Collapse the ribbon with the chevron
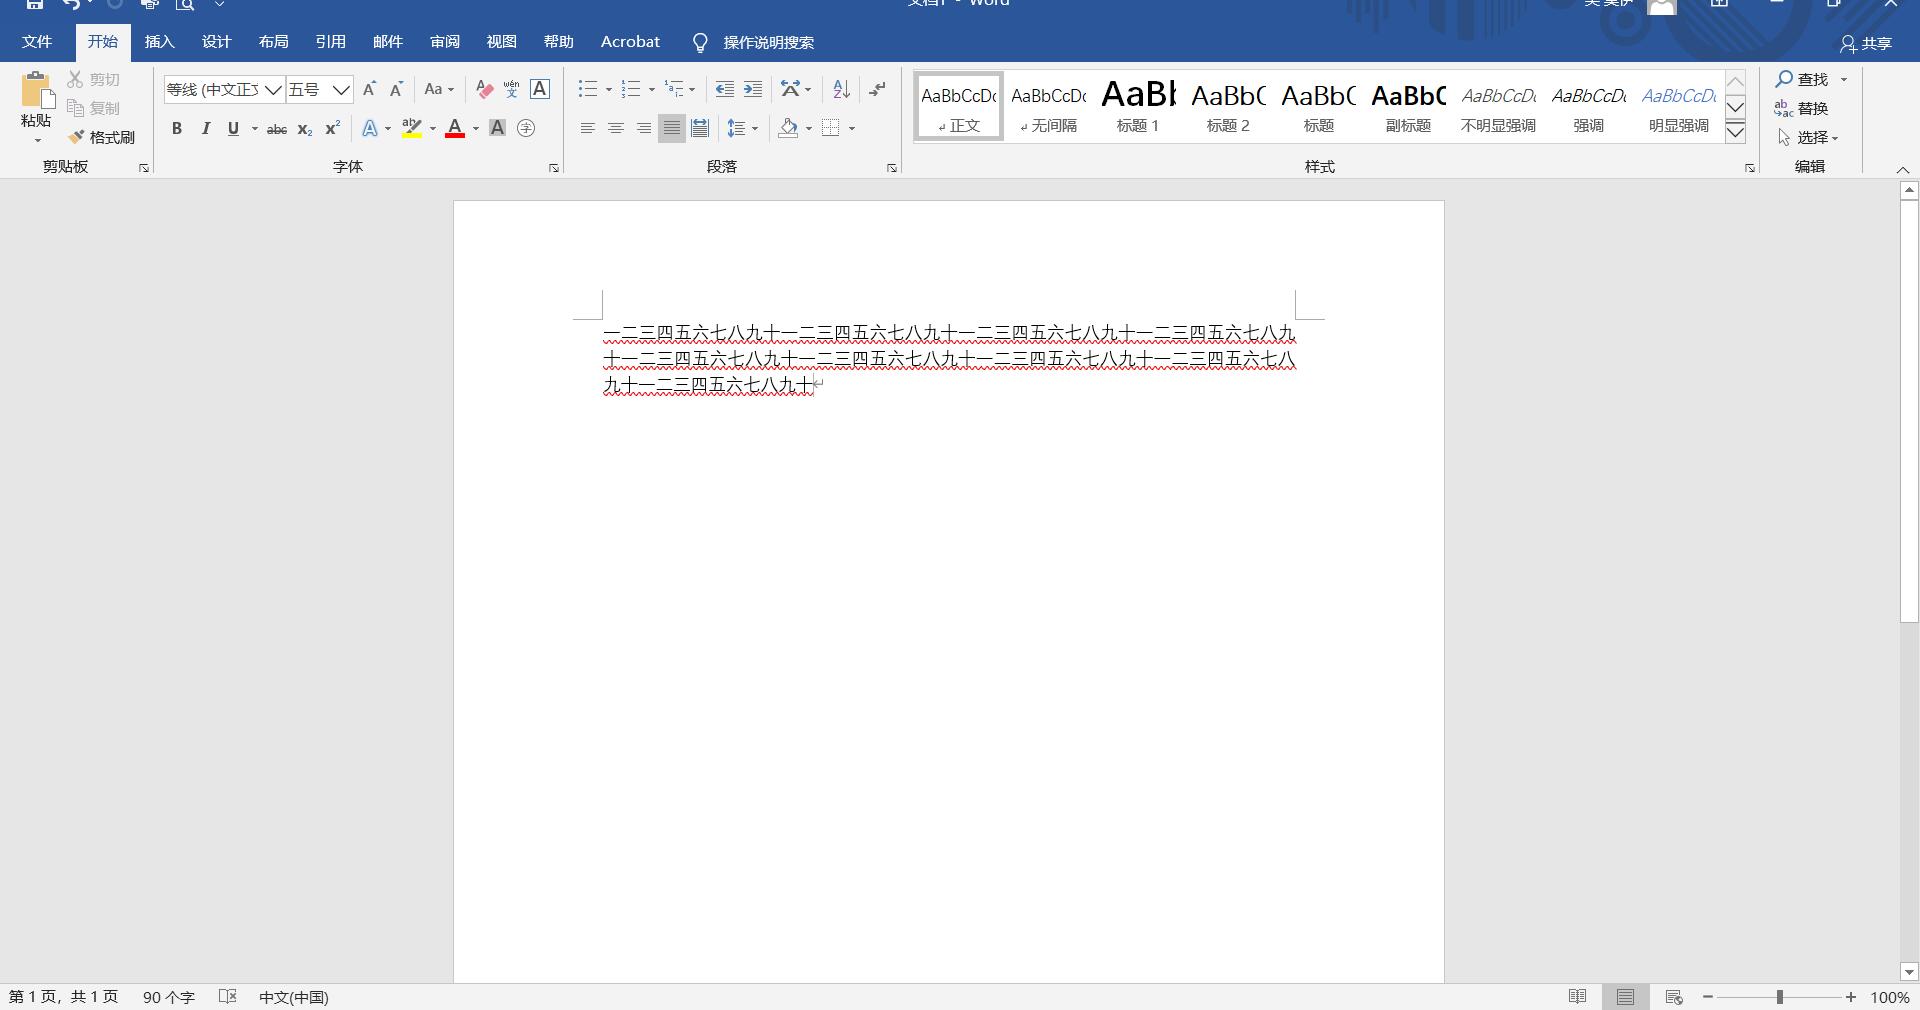The width and height of the screenshot is (1920, 1010). click(x=1903, y=170)
